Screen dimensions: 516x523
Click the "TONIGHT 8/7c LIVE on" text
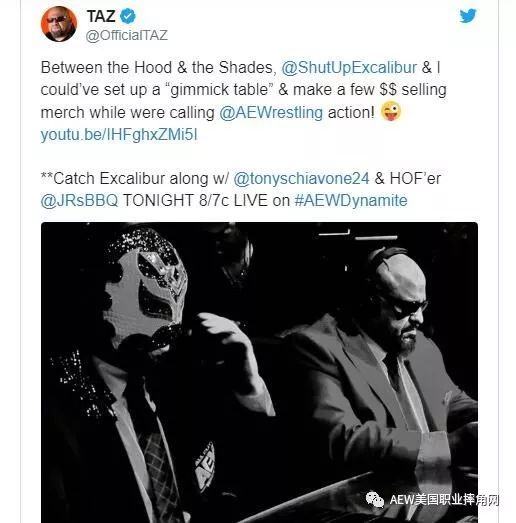pos(206,200)
